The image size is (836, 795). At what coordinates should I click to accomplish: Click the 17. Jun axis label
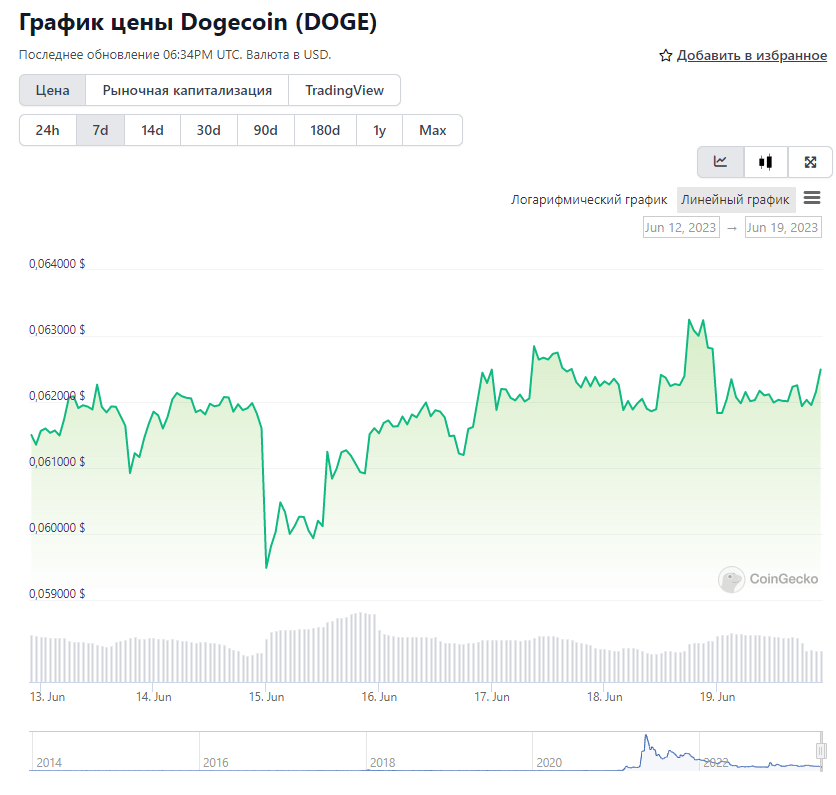[x=492, y=697]
